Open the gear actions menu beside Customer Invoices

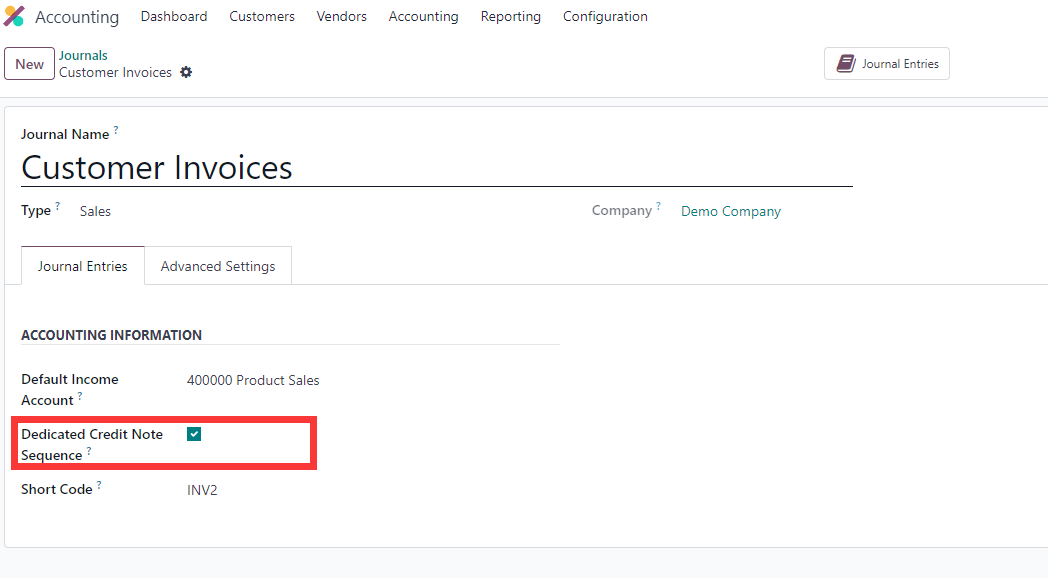click(x=186, y=72)
